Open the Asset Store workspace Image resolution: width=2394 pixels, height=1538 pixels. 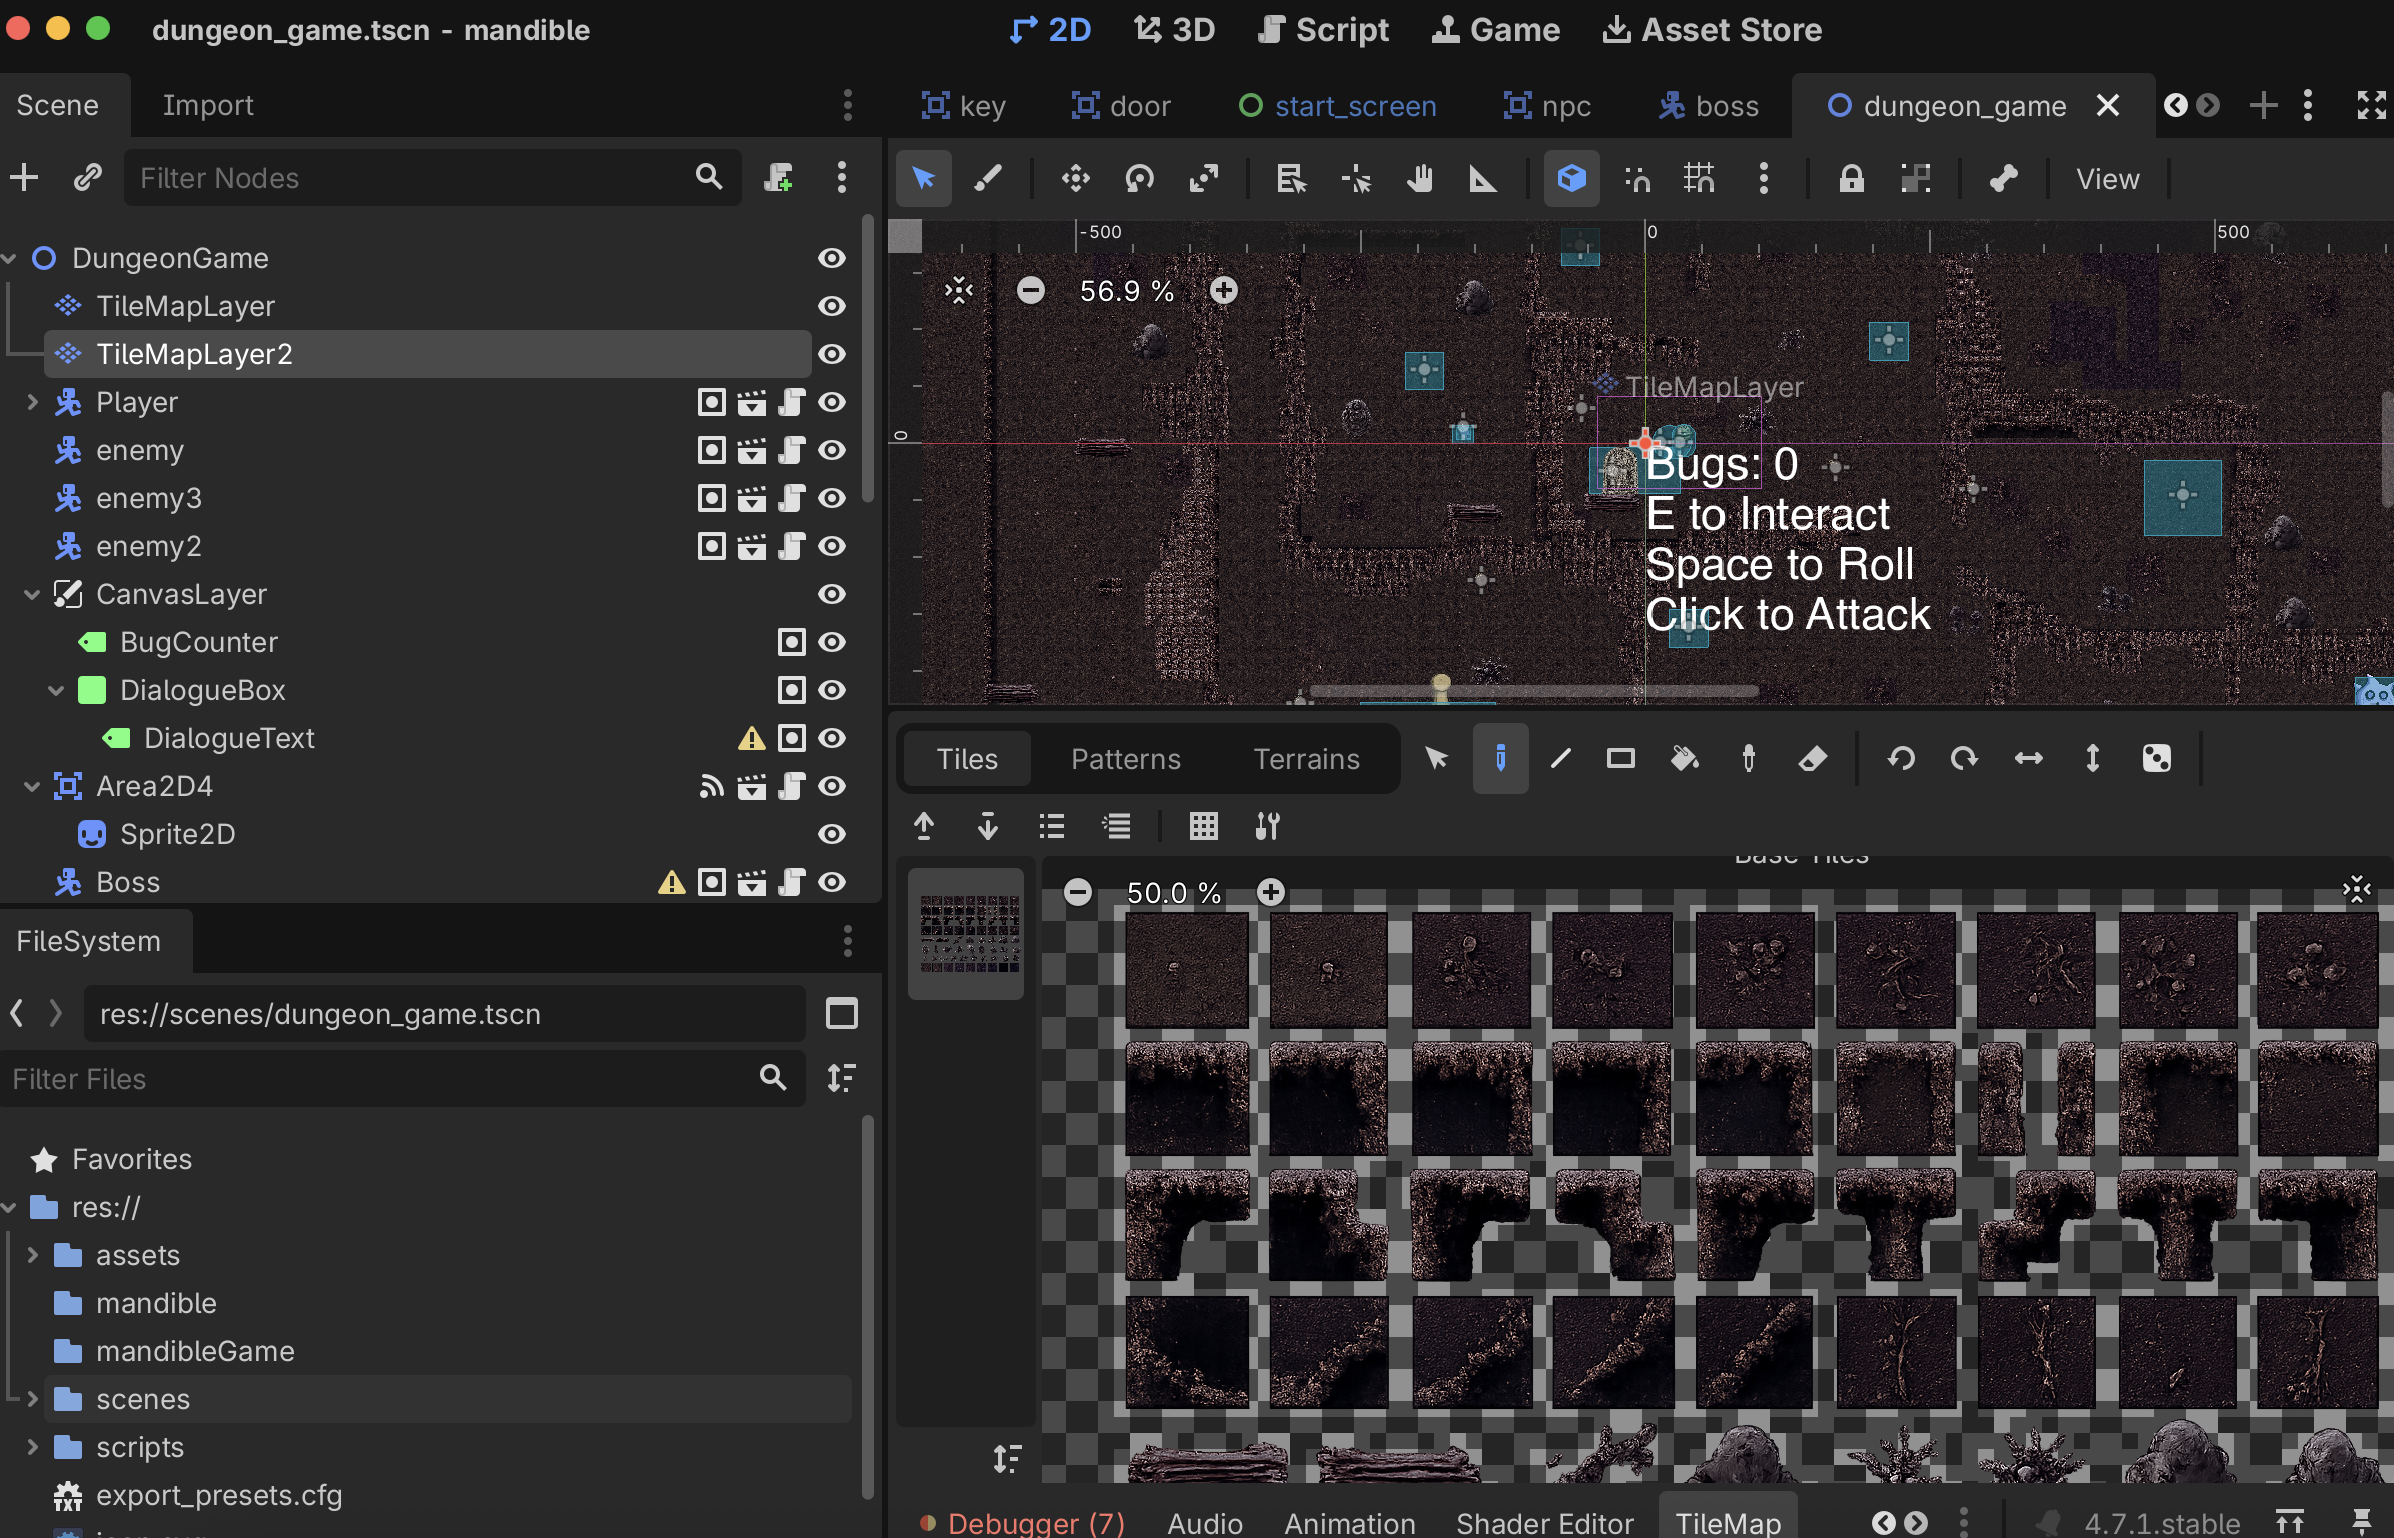click(x=1712, y=30)
